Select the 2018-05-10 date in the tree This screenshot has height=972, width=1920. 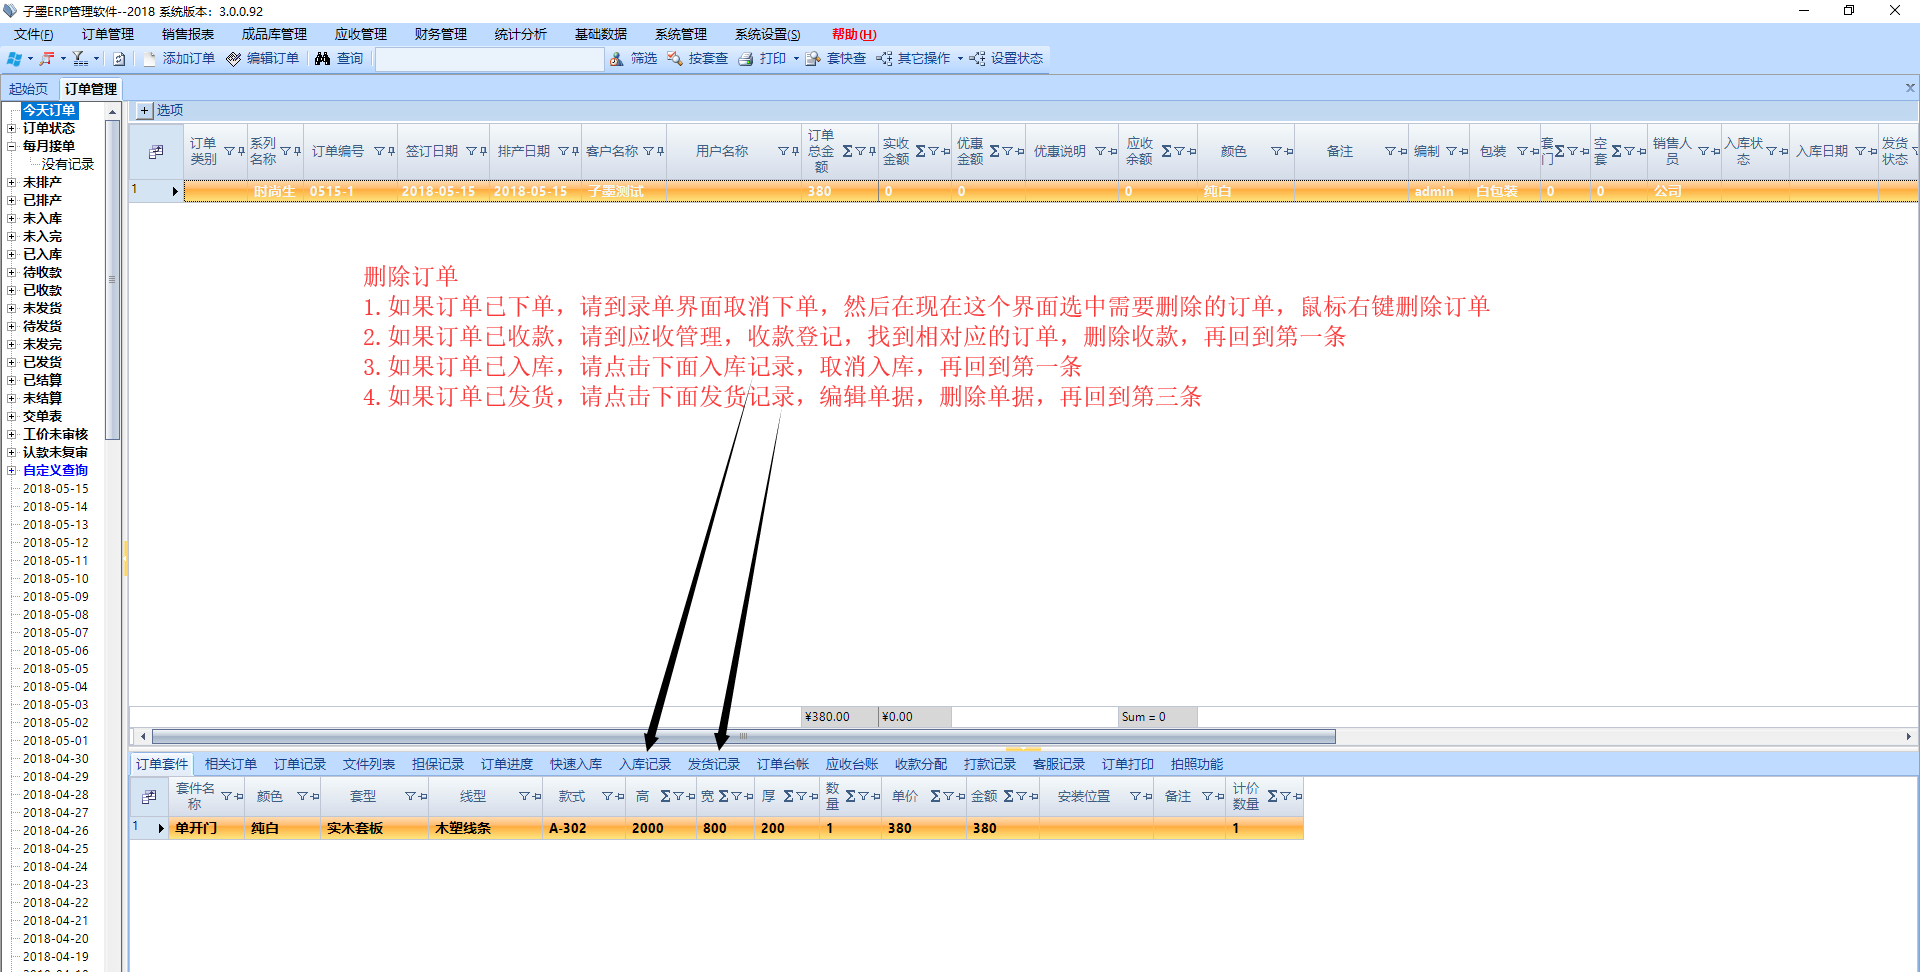[x=55, y=579]
